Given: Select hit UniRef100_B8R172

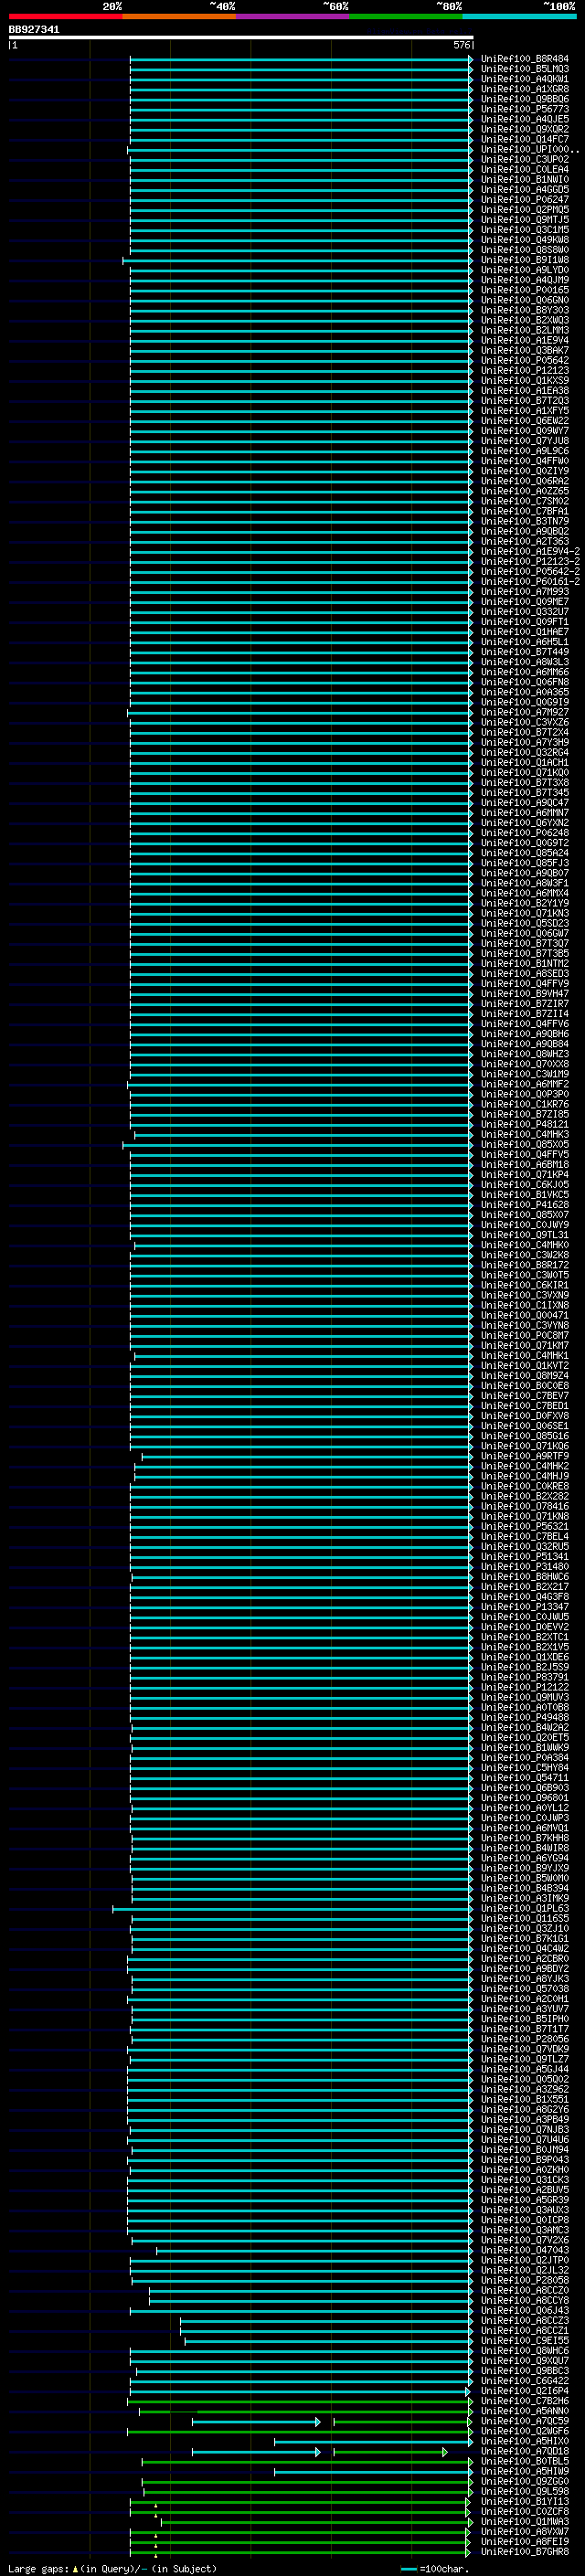Looking at the screenshot, I should (x=525, y=1265).
